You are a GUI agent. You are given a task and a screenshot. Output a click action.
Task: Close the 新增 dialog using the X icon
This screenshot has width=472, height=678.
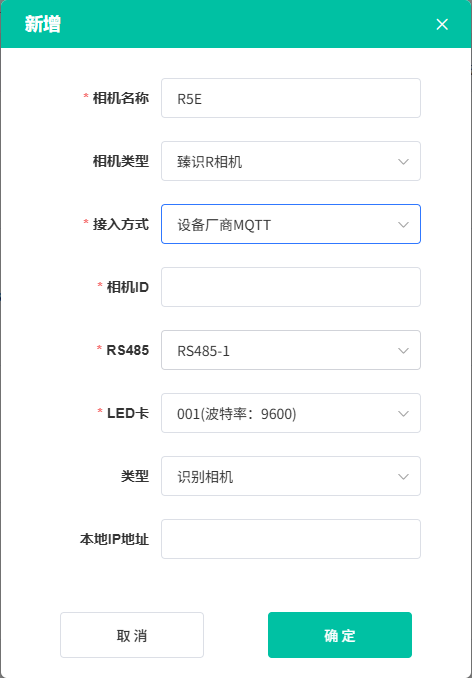[x=442, y=24]
